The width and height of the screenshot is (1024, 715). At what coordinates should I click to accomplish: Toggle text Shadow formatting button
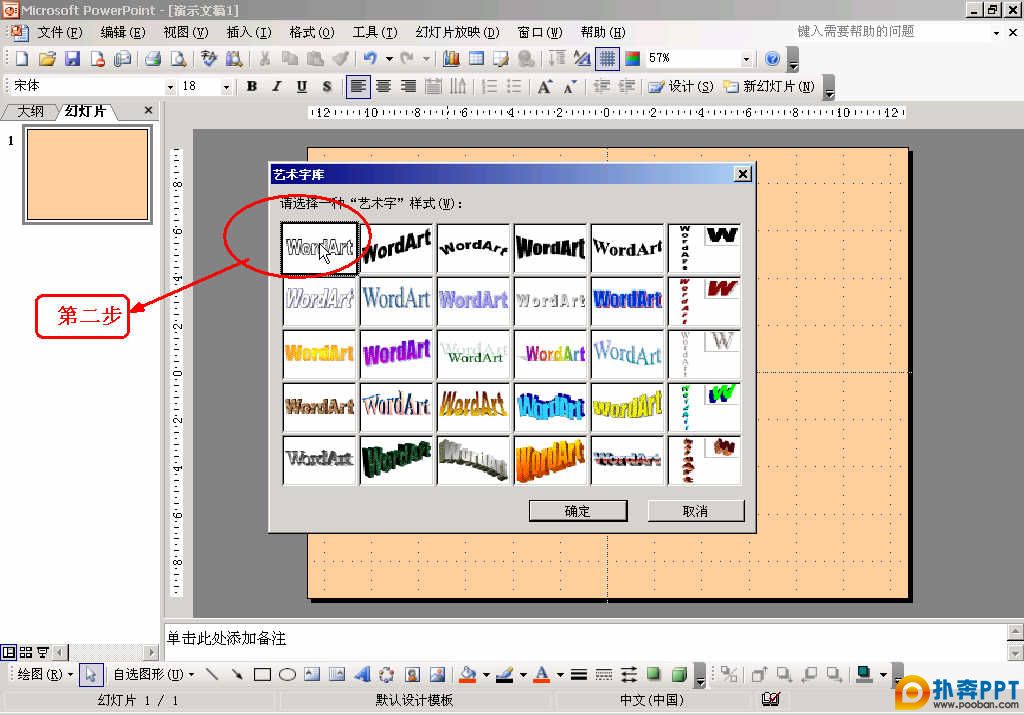[327, 86]
